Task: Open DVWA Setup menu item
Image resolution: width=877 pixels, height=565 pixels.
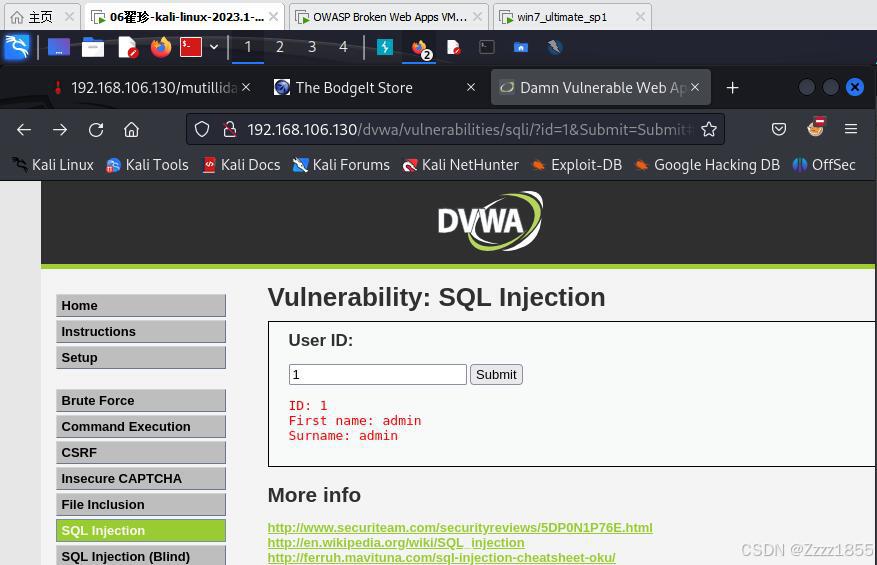Action: coord(141,357)
